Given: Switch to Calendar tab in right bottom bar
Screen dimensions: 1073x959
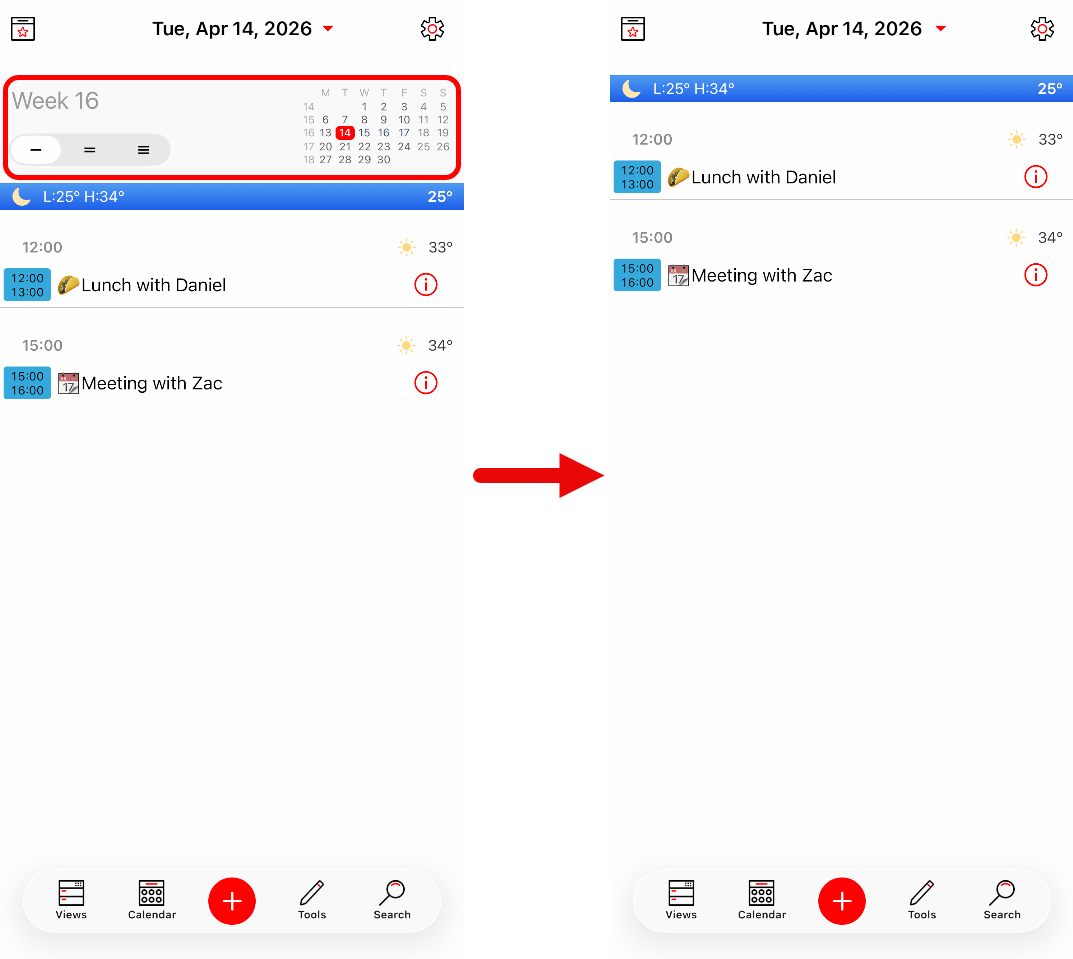Looking at the screenshot, I should pos(762,900).
